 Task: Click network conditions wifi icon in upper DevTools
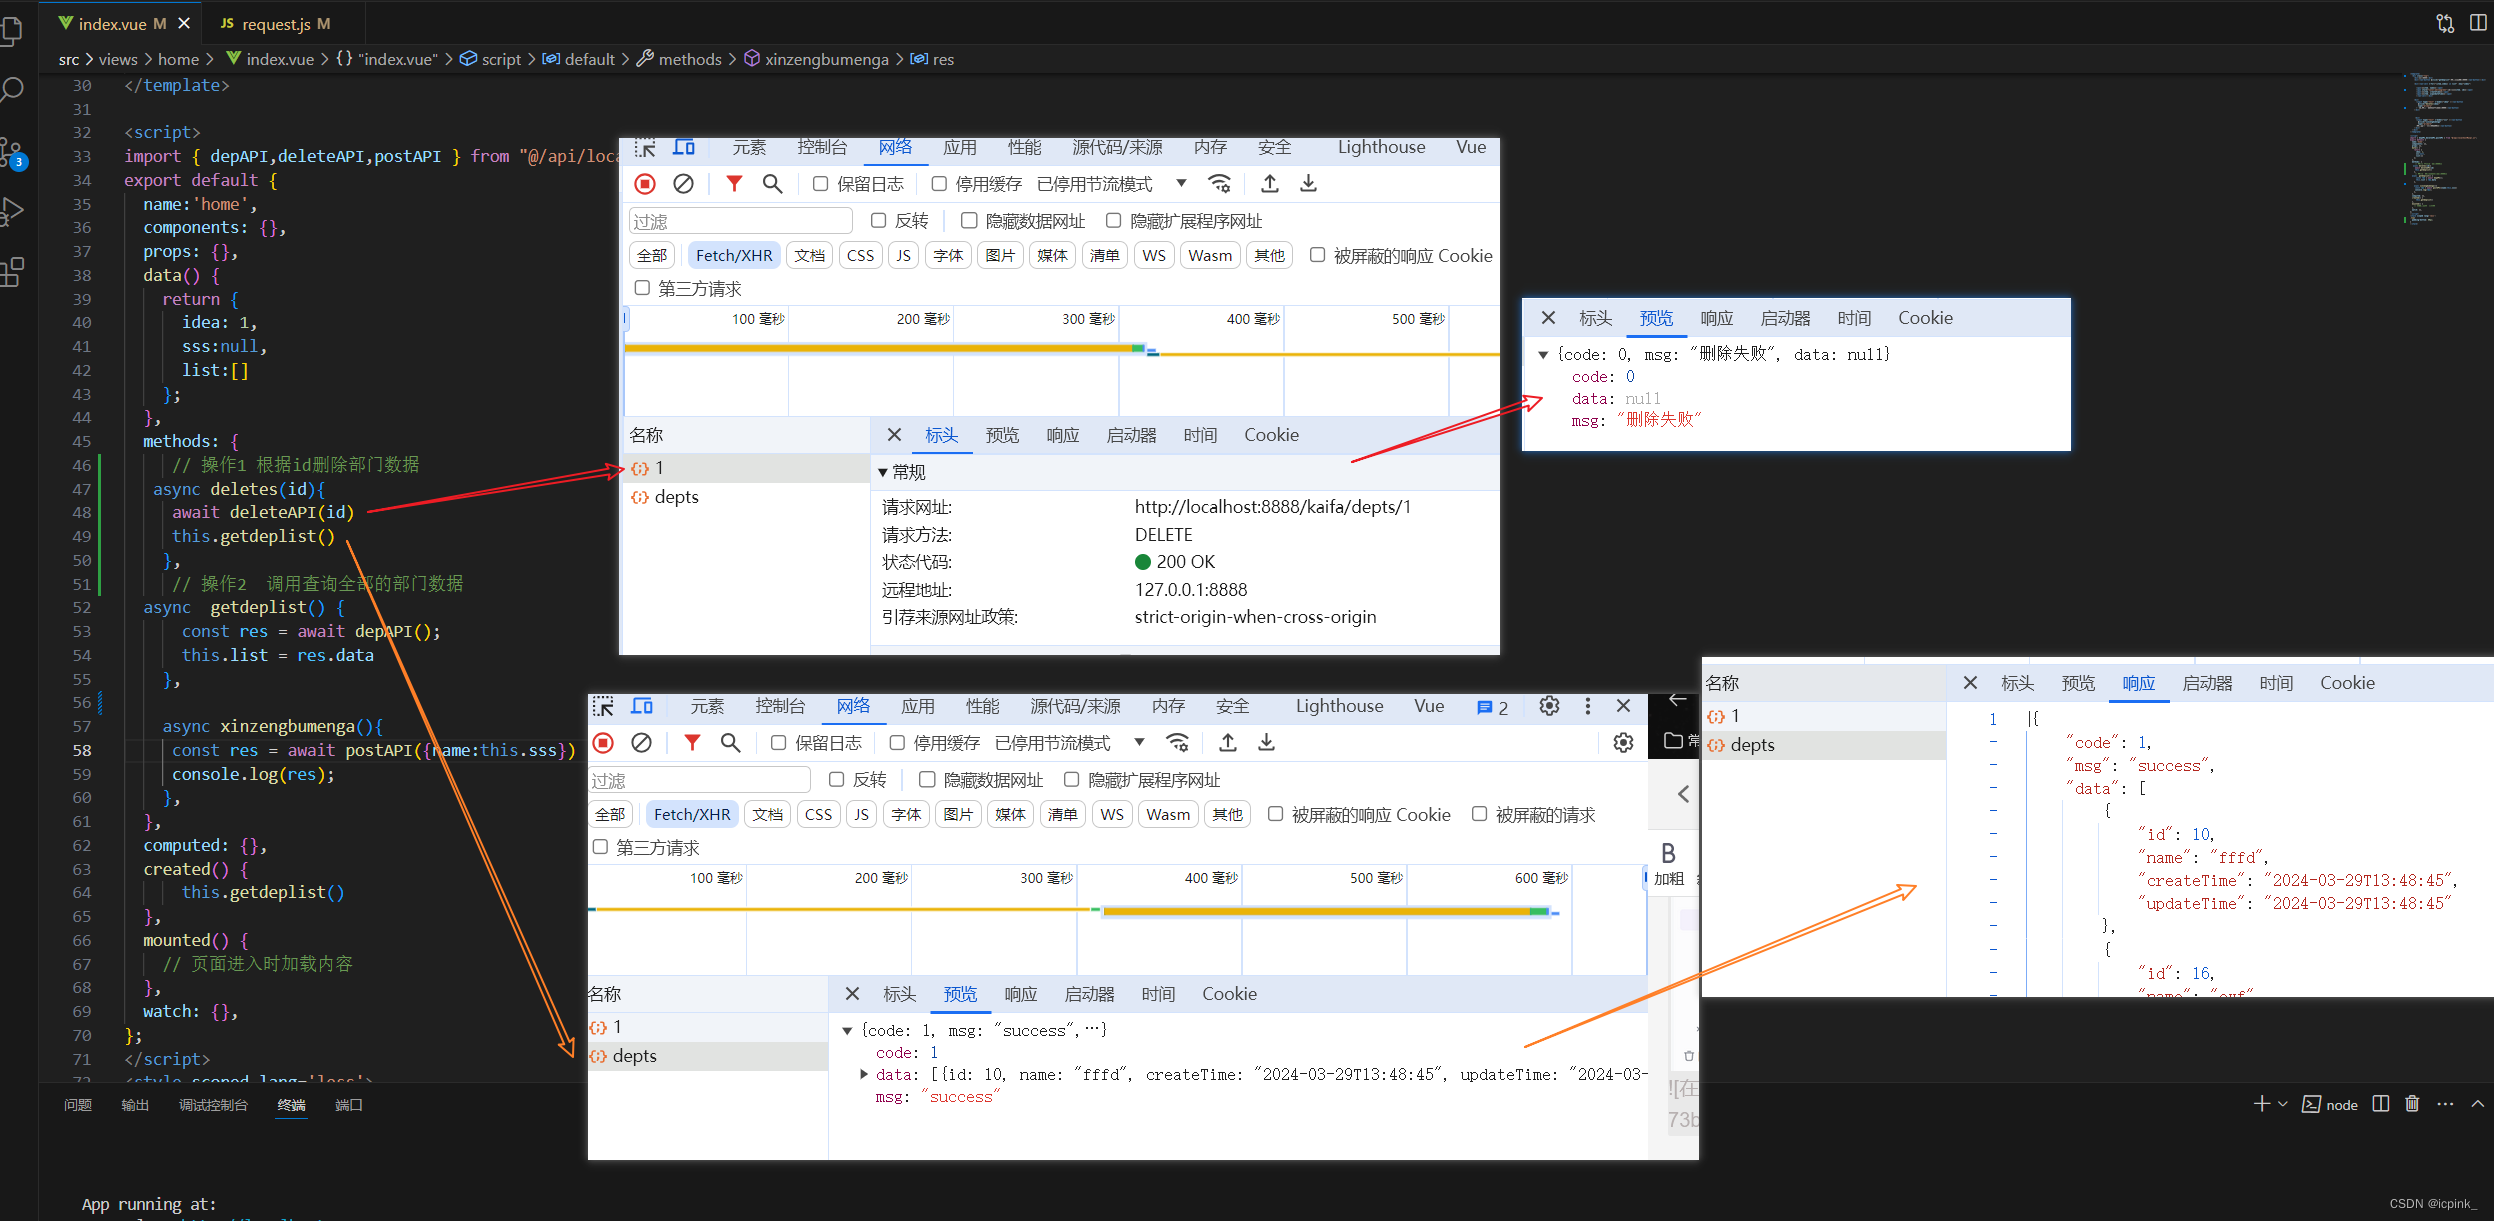(x=1219, y=184)
